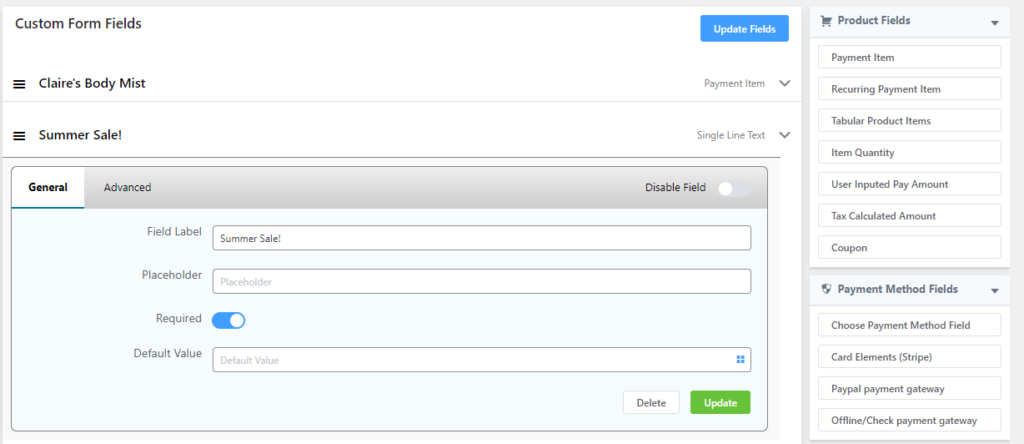Click the grid icon in Default Value field
Viewport: 1024px width, 444px height.
(x=741, y=360)
